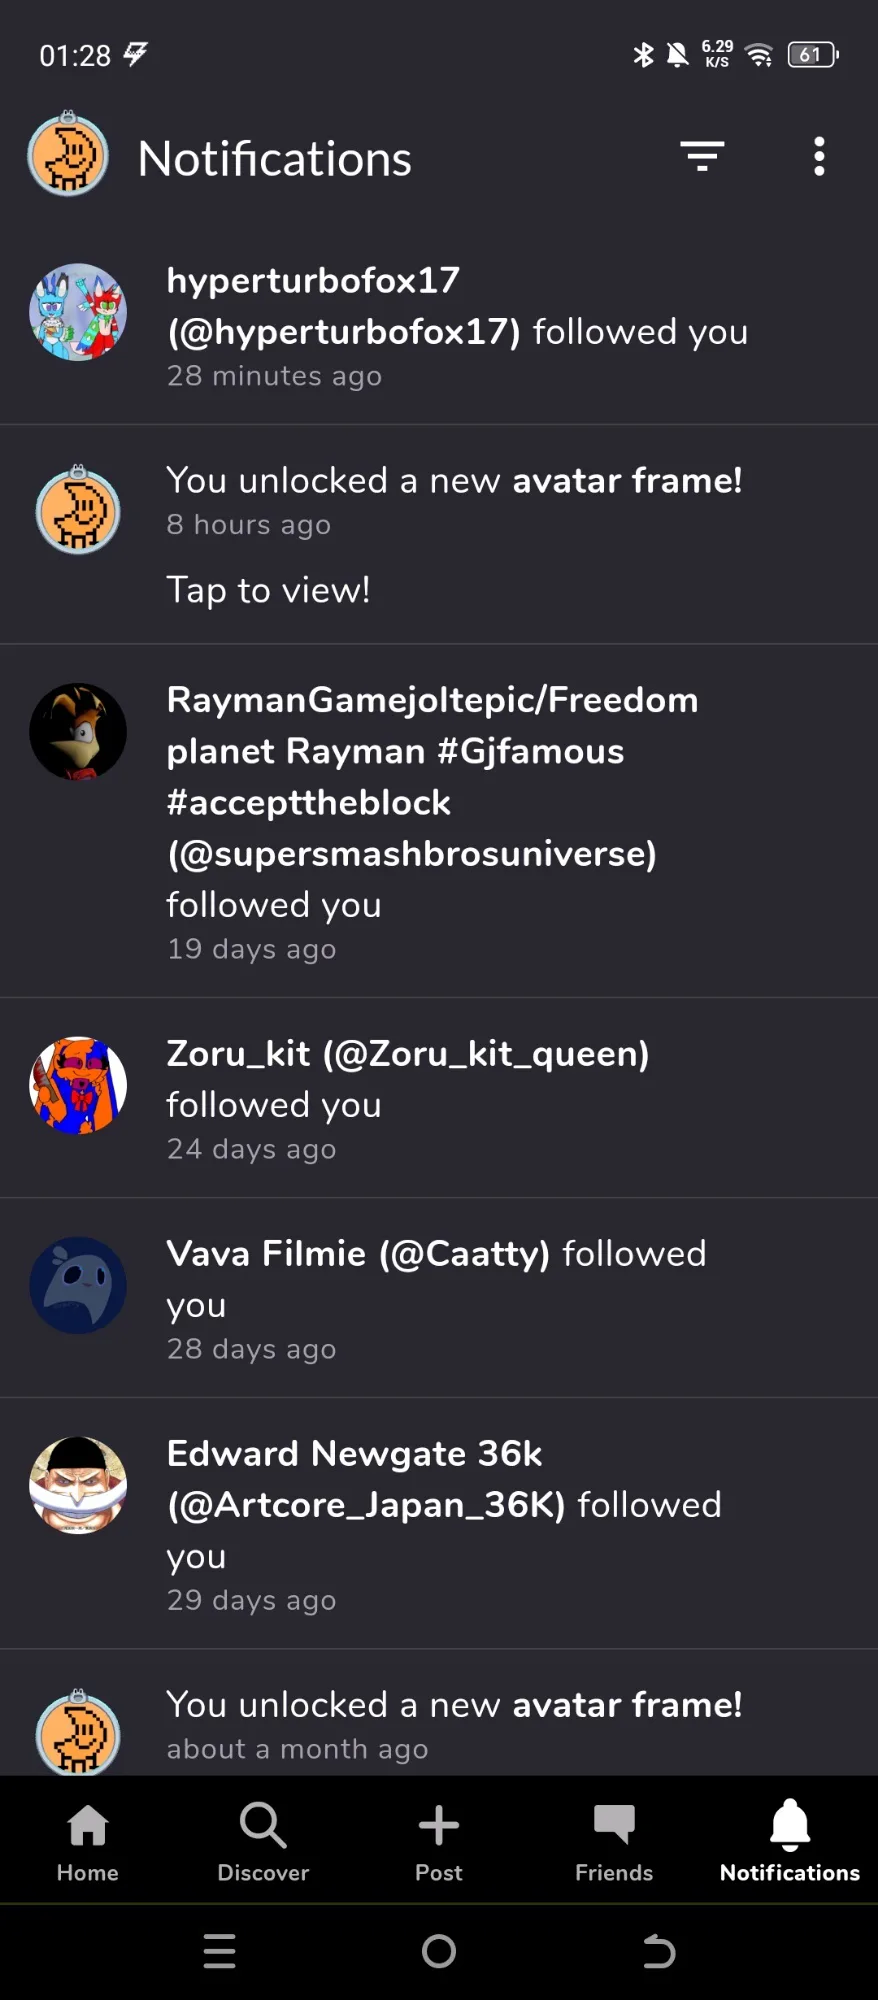Open the avatar frame notification from a month ago
Image resolution: width=878 pixels, height=2000 pixels.
(439, 1713)
